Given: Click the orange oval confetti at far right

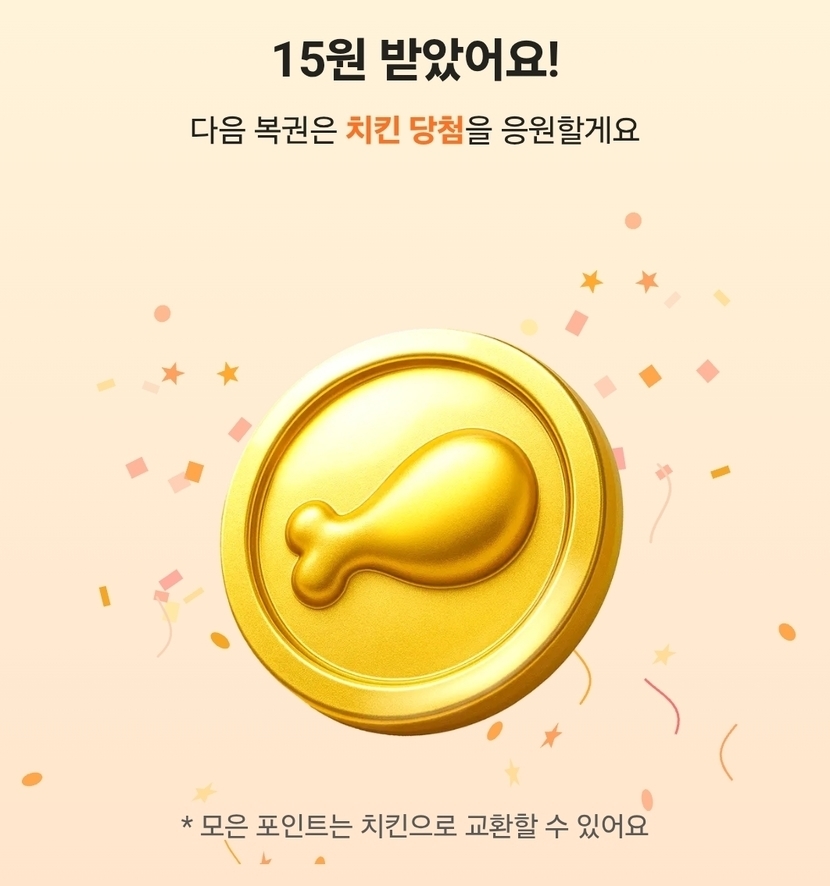Looking at the screenshot, I should 787,632.
